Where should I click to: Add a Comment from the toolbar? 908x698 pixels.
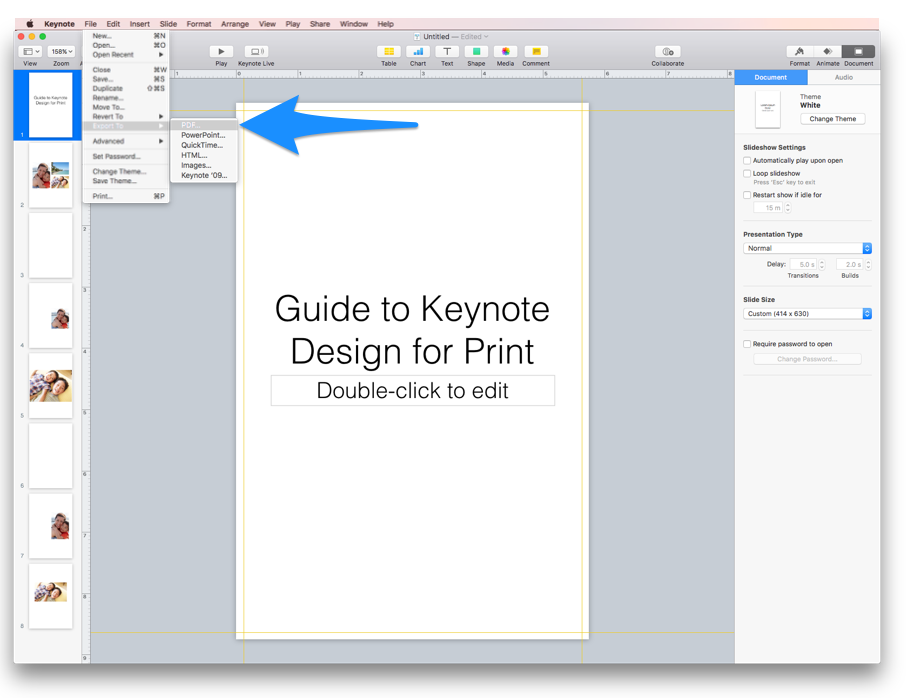point(536,52)
